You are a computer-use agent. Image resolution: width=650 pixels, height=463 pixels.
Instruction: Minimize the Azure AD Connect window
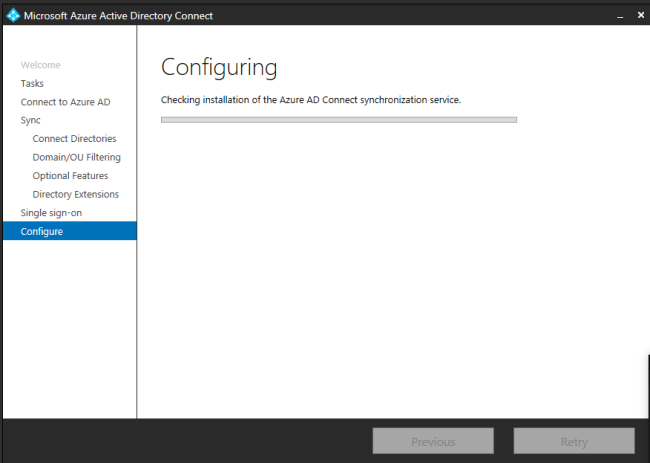(620, 16)
